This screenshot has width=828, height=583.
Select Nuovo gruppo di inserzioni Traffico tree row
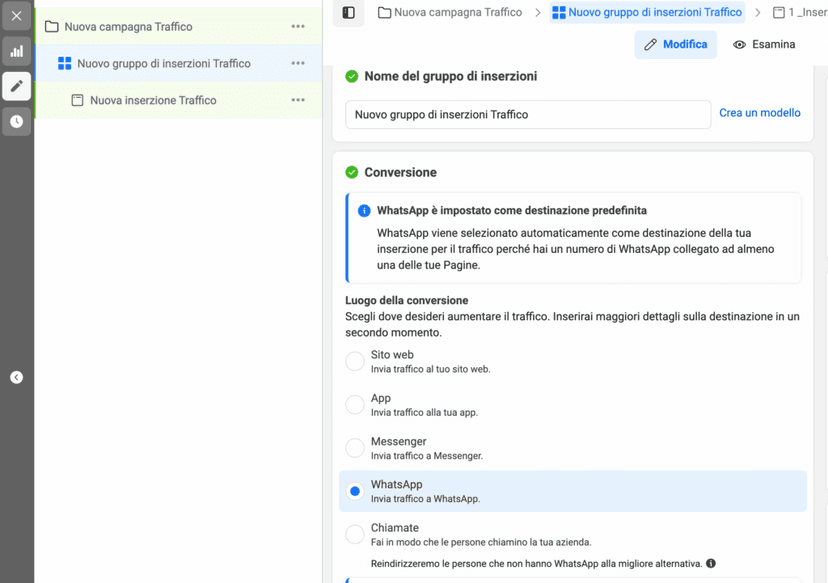178,63
